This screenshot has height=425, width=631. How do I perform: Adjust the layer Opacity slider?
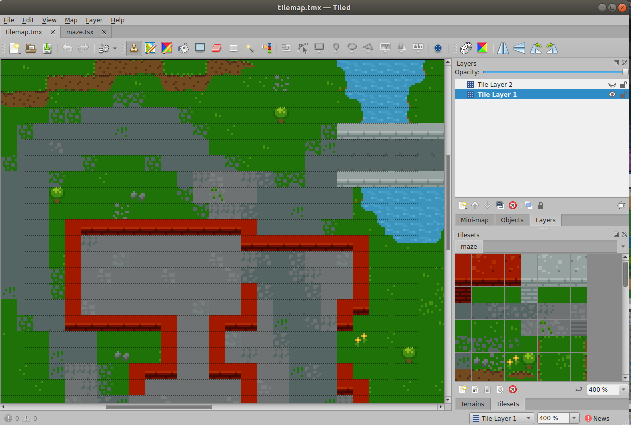[x=555, y=72]
